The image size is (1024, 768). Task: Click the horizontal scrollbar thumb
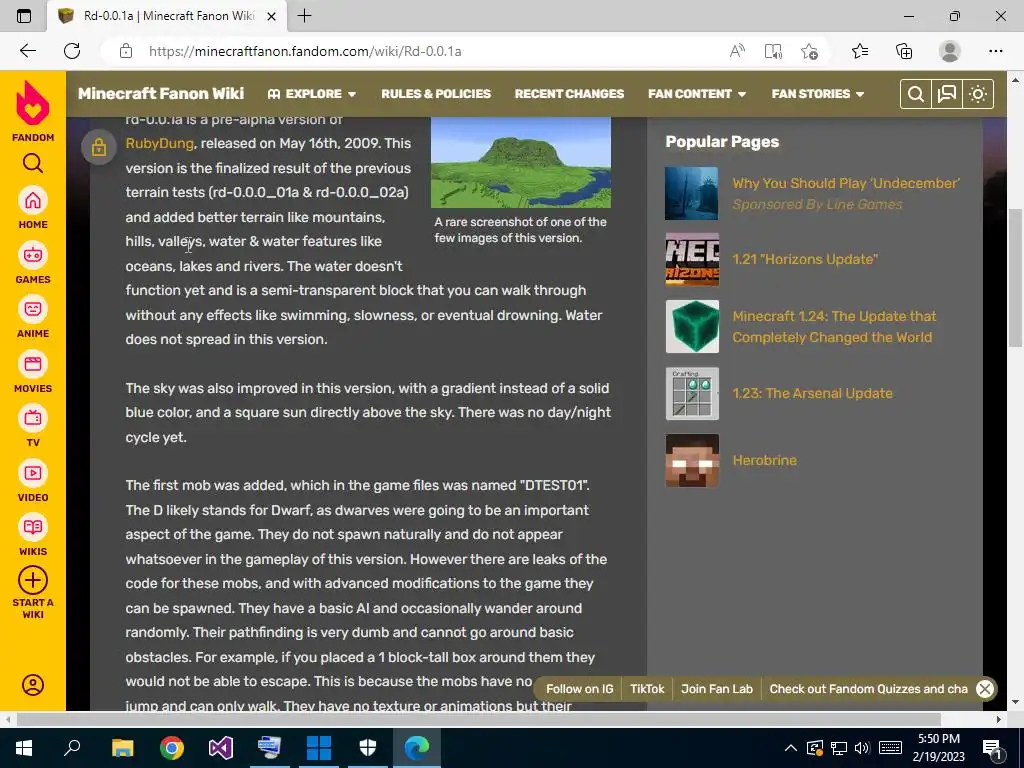(479, 719)
